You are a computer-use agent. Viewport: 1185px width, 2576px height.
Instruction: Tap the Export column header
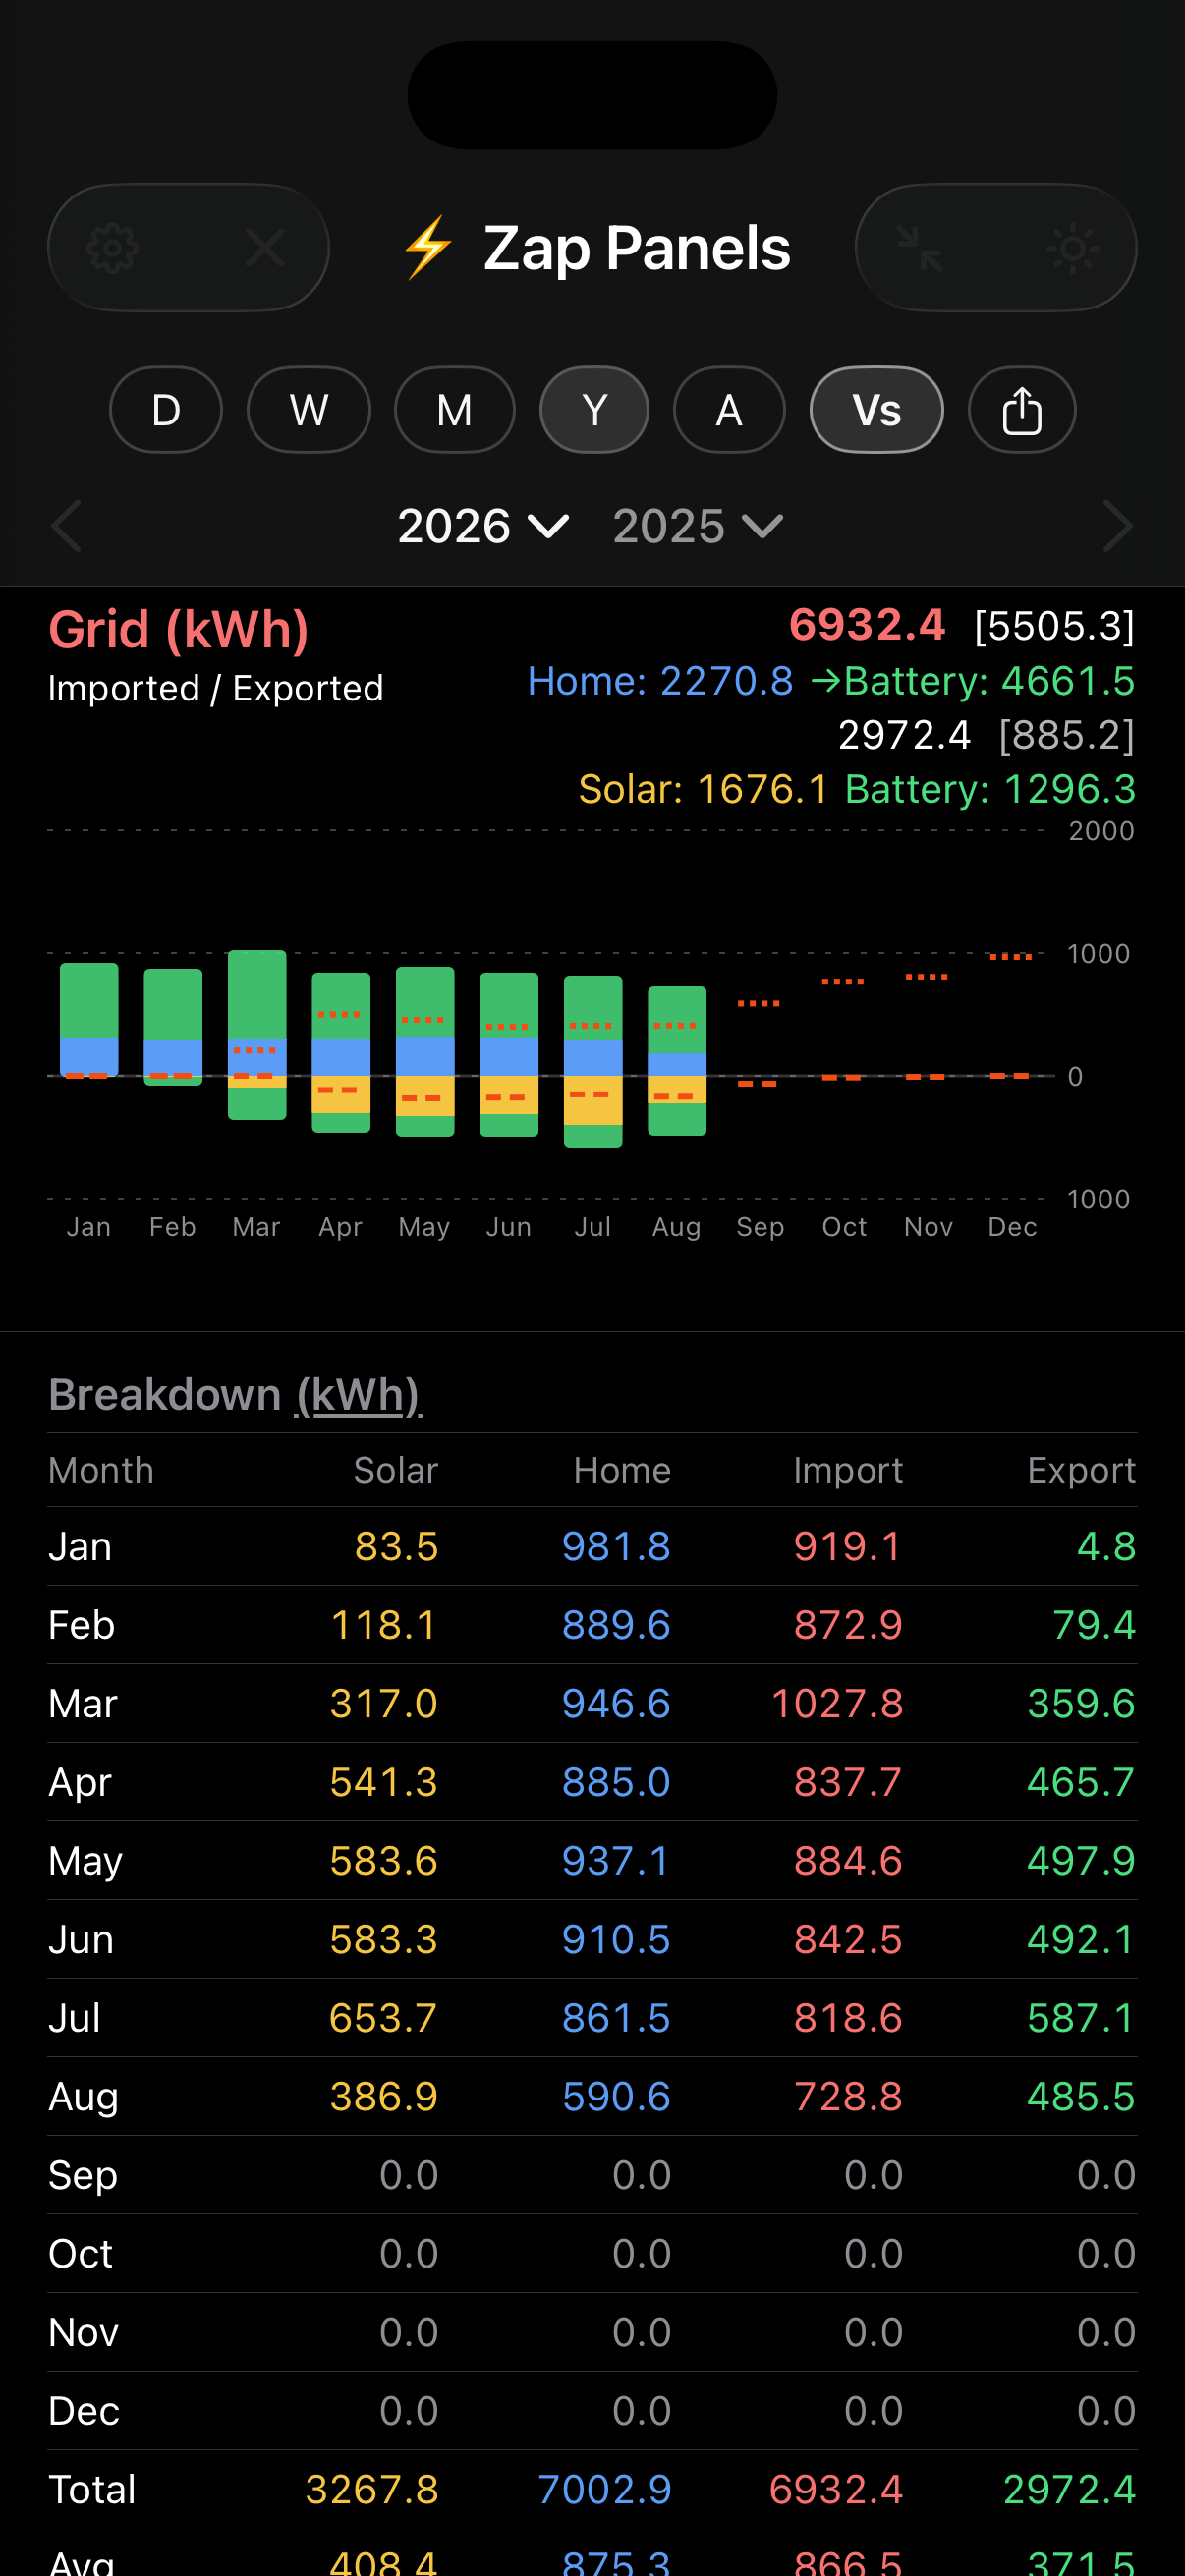point(1082,1470)
